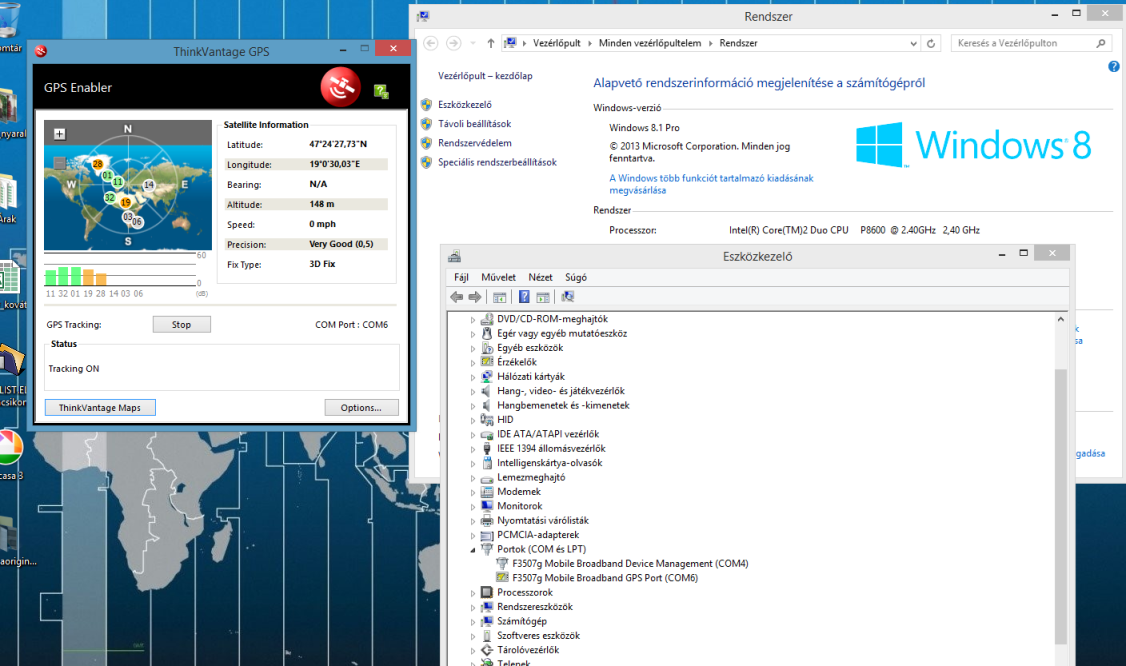
Task: Click Vezérlőpult – kezdőlap link
Action: (485, 75)
